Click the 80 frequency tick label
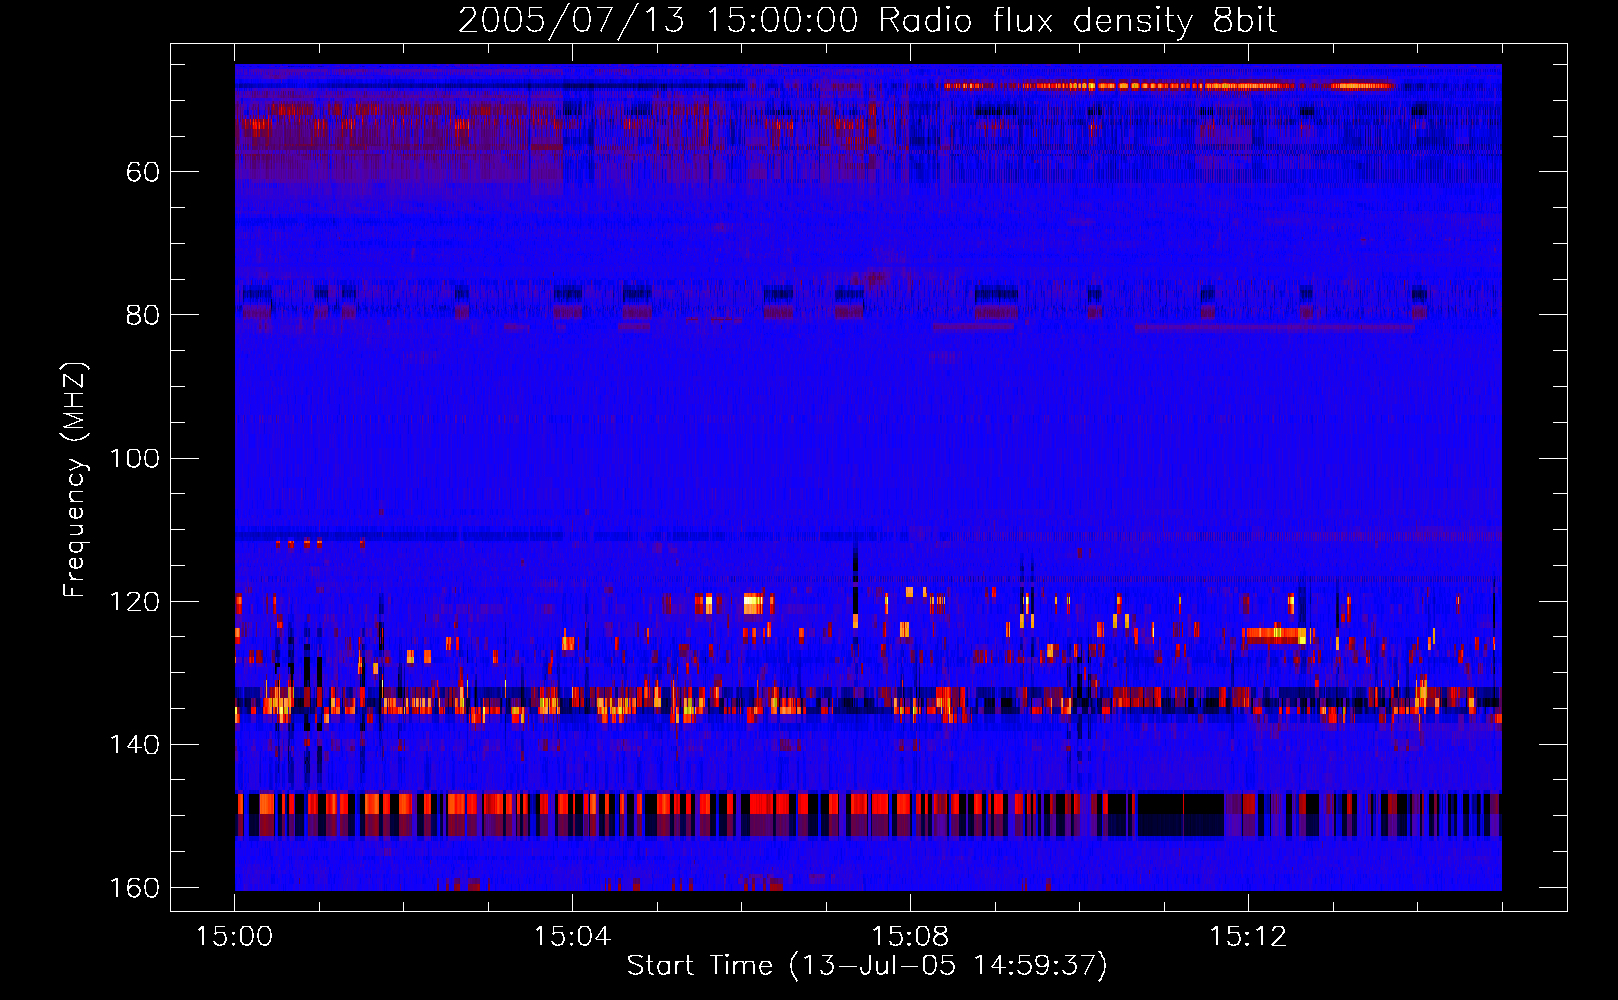Screen dimensions: 1618x1000 click(143, 315)
